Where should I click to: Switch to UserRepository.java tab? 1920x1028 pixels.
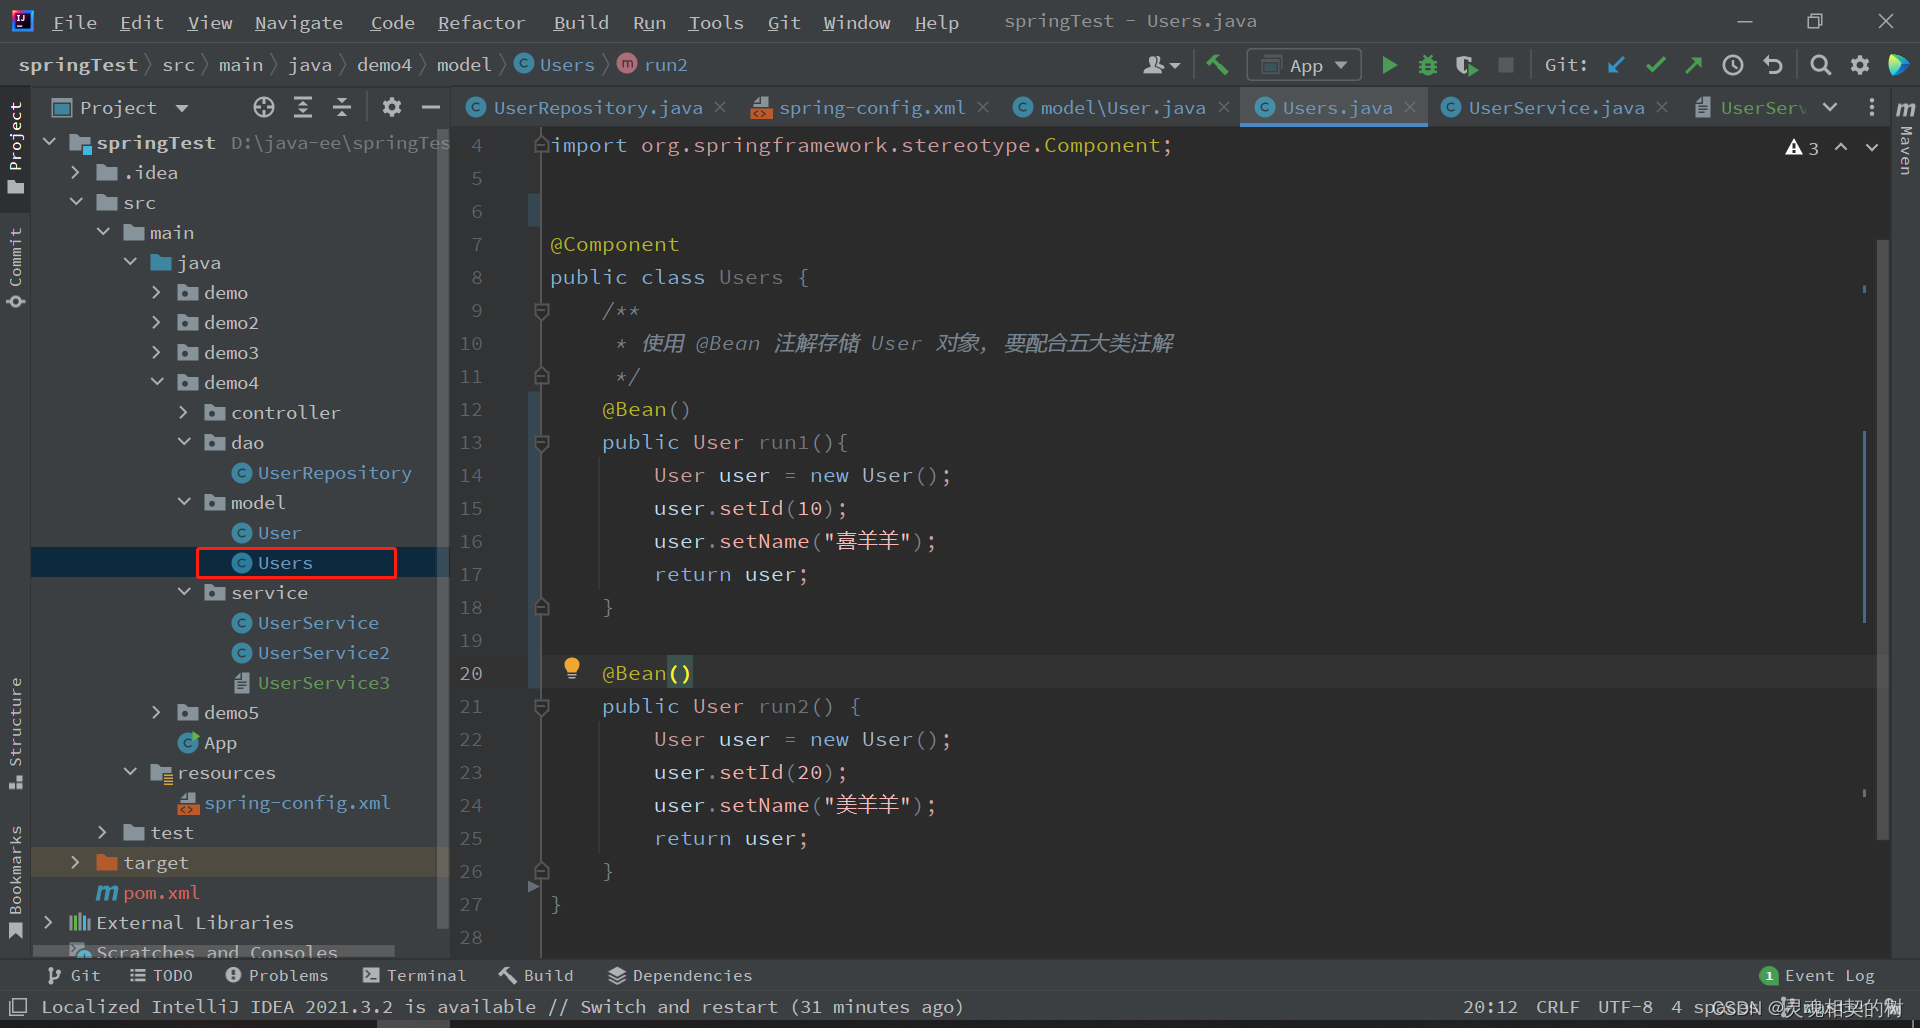tap(598, 107)
